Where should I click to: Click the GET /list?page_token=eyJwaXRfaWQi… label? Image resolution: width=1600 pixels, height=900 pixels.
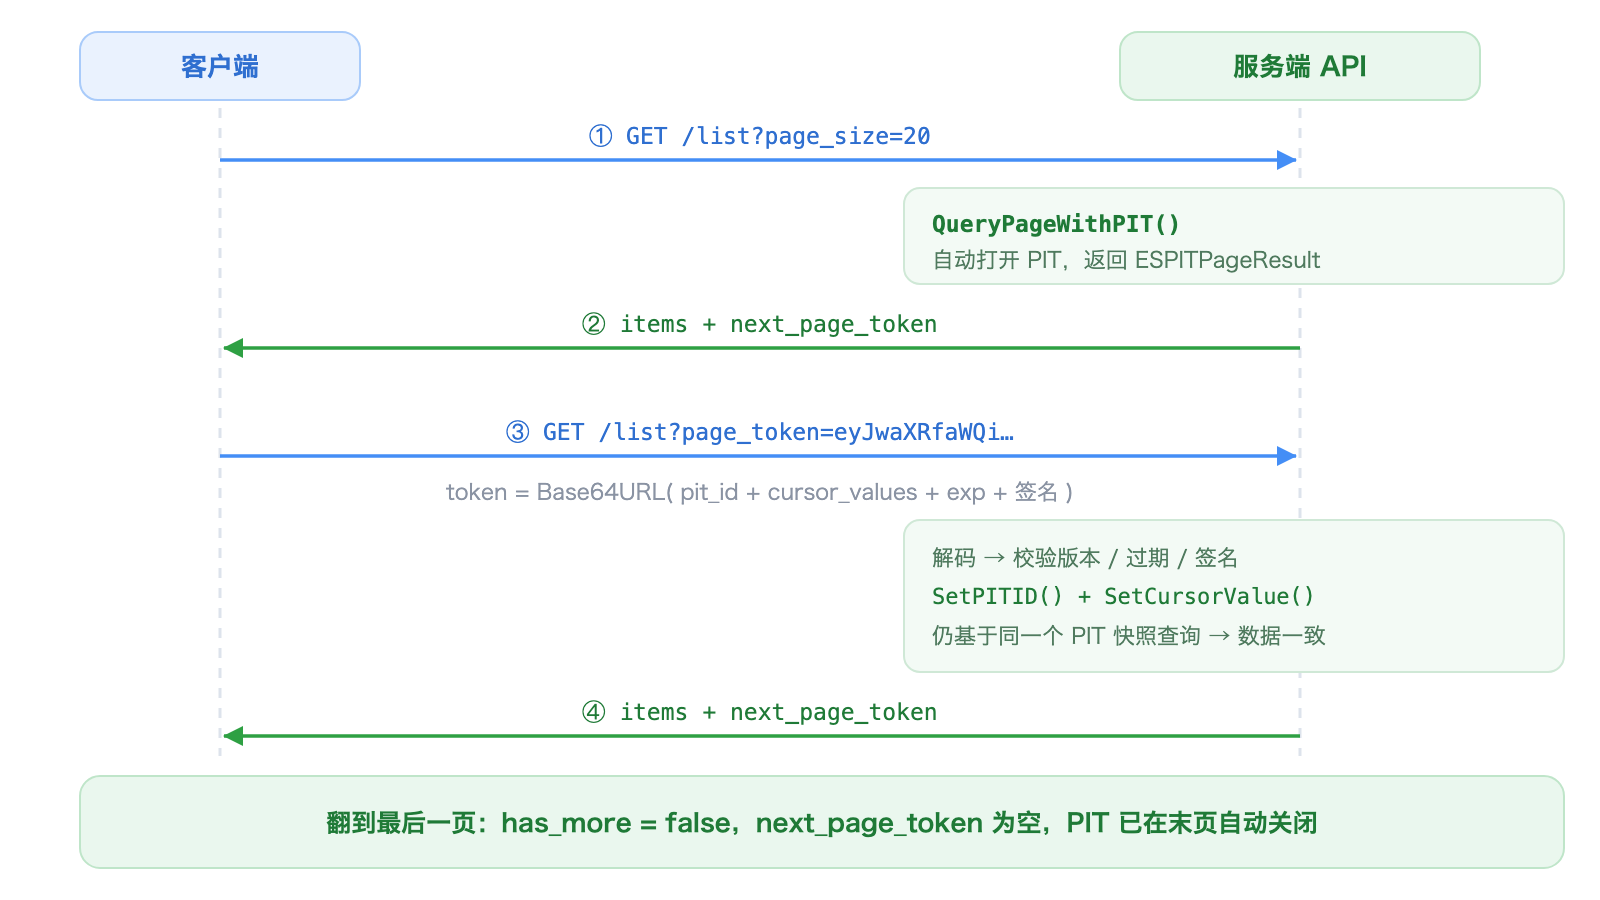[x=778, y=432]
